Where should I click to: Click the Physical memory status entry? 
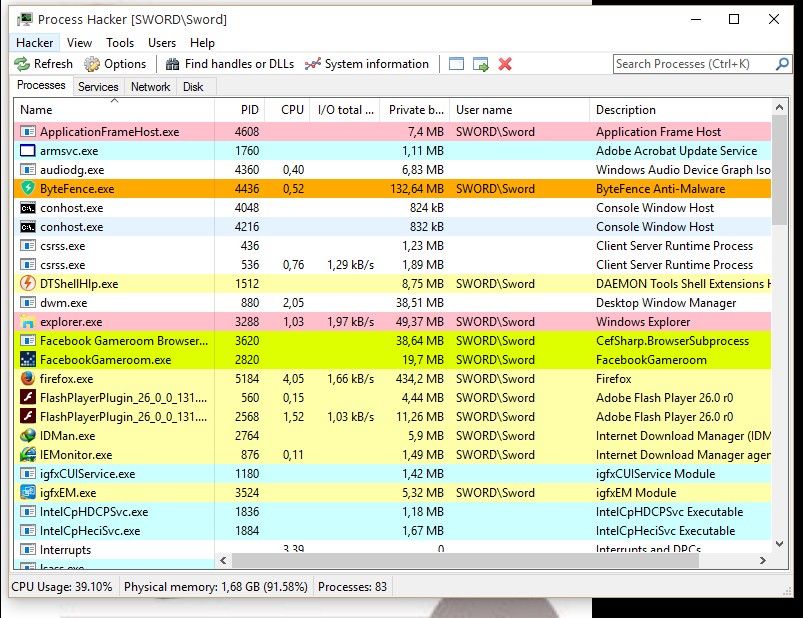[216, 587]
